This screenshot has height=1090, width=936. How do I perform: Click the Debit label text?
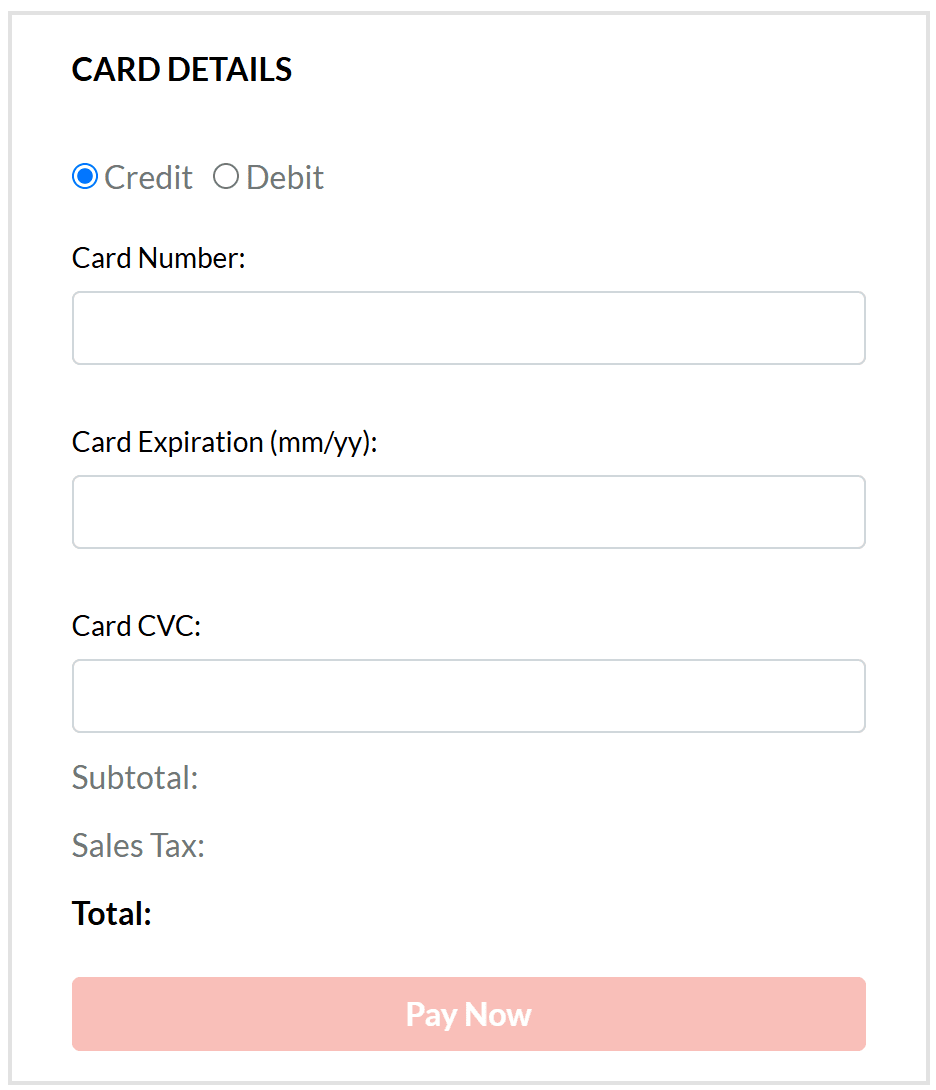[285, 177]
